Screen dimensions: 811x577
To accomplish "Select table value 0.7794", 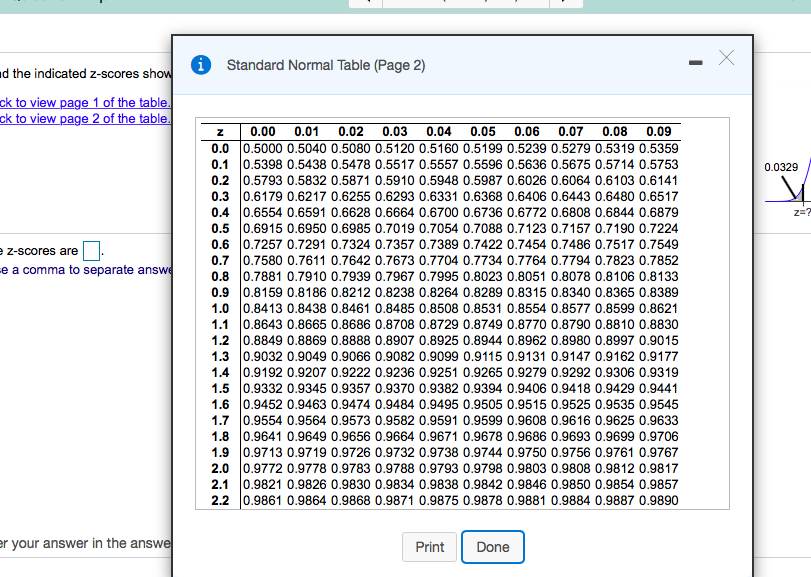I will (x=570, y=261).
